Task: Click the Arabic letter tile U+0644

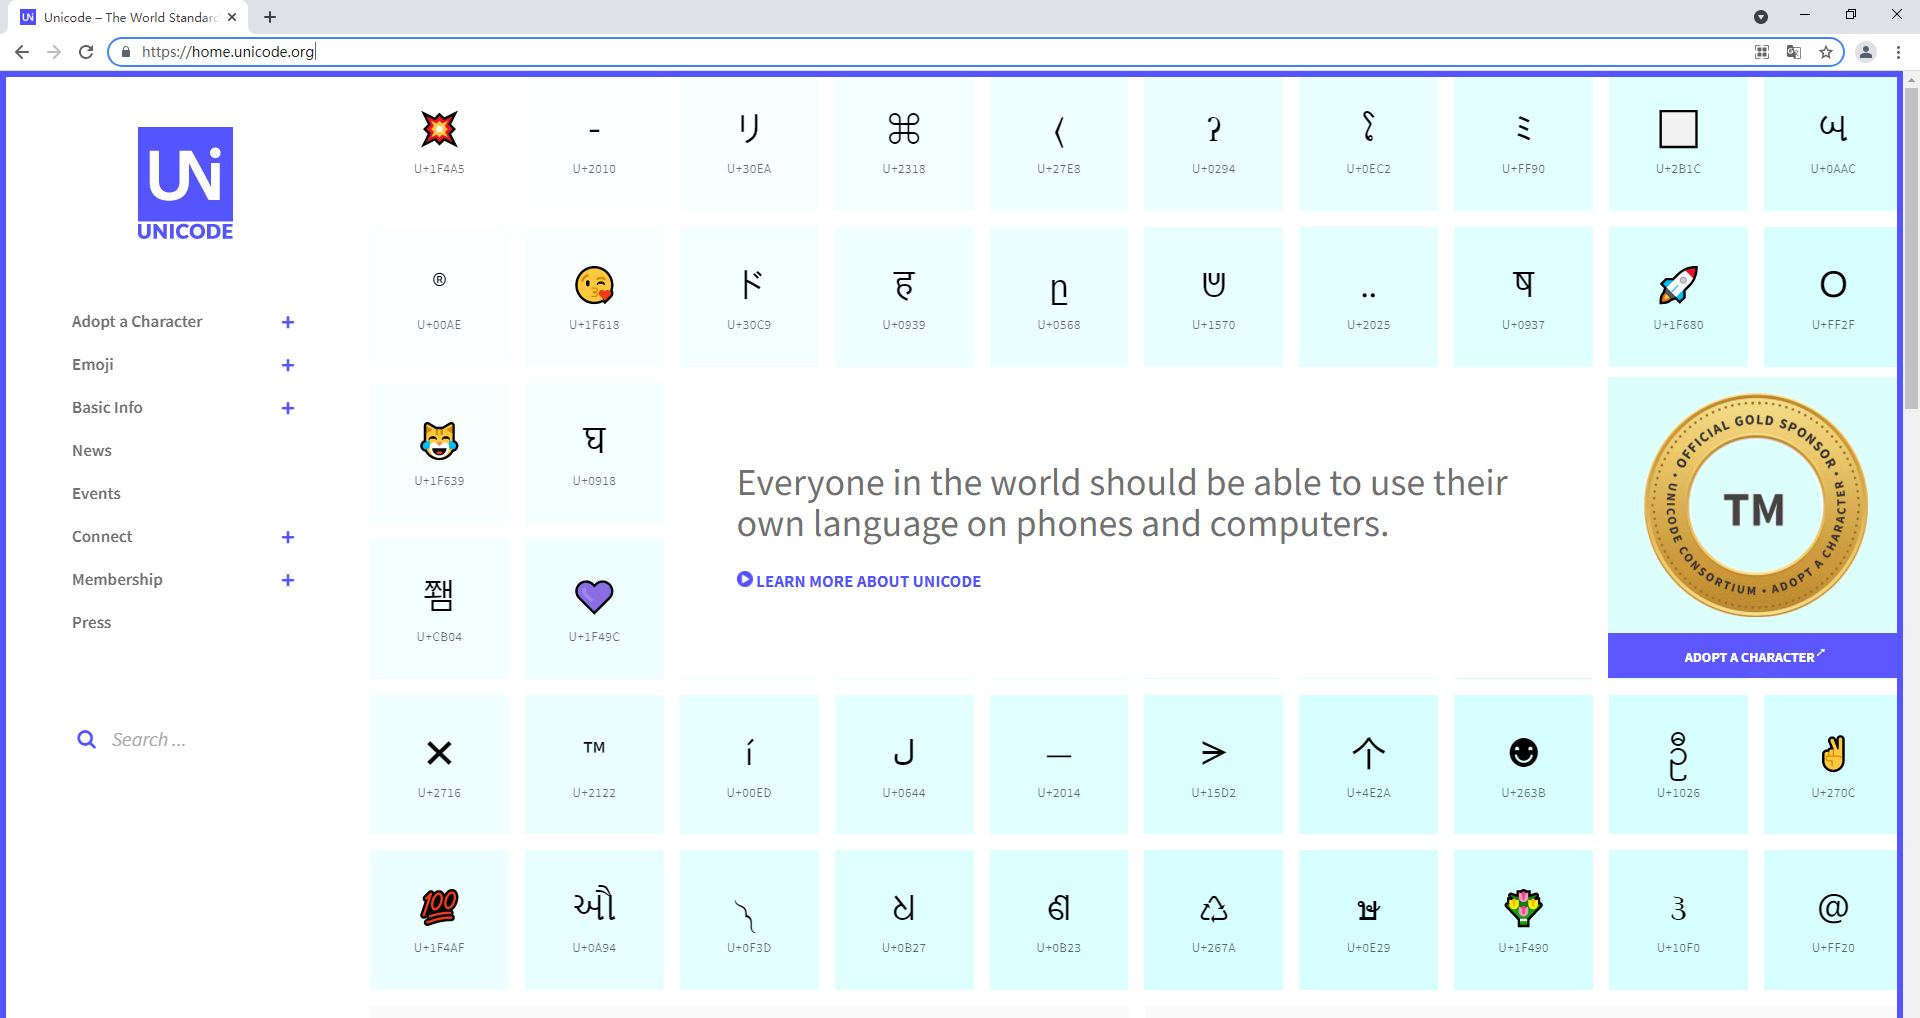Action: (904, 765)
